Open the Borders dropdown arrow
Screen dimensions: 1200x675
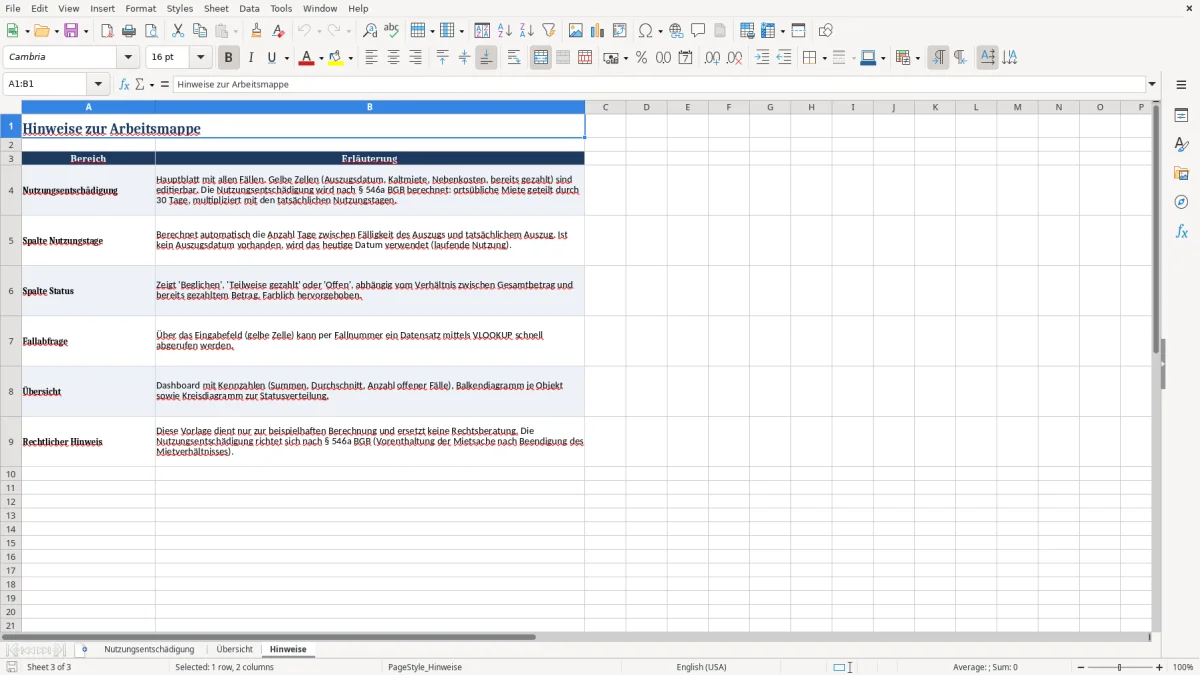[x=824, y=58]
